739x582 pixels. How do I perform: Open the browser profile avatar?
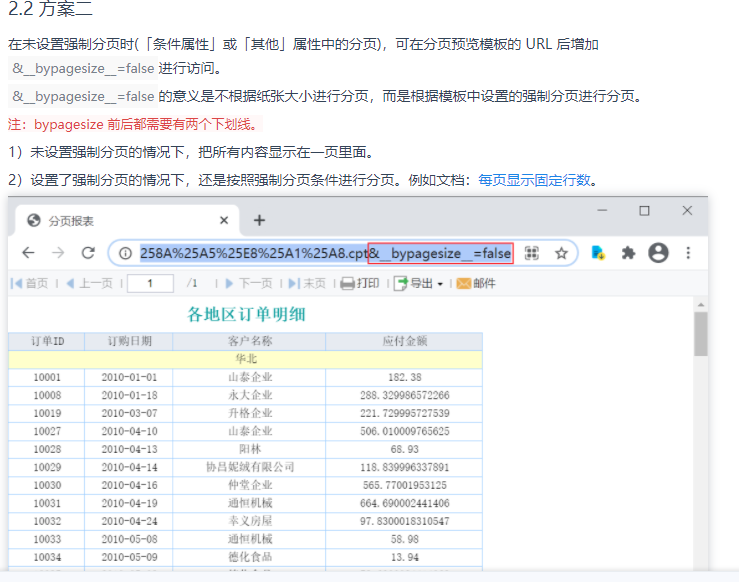(658, 253)
